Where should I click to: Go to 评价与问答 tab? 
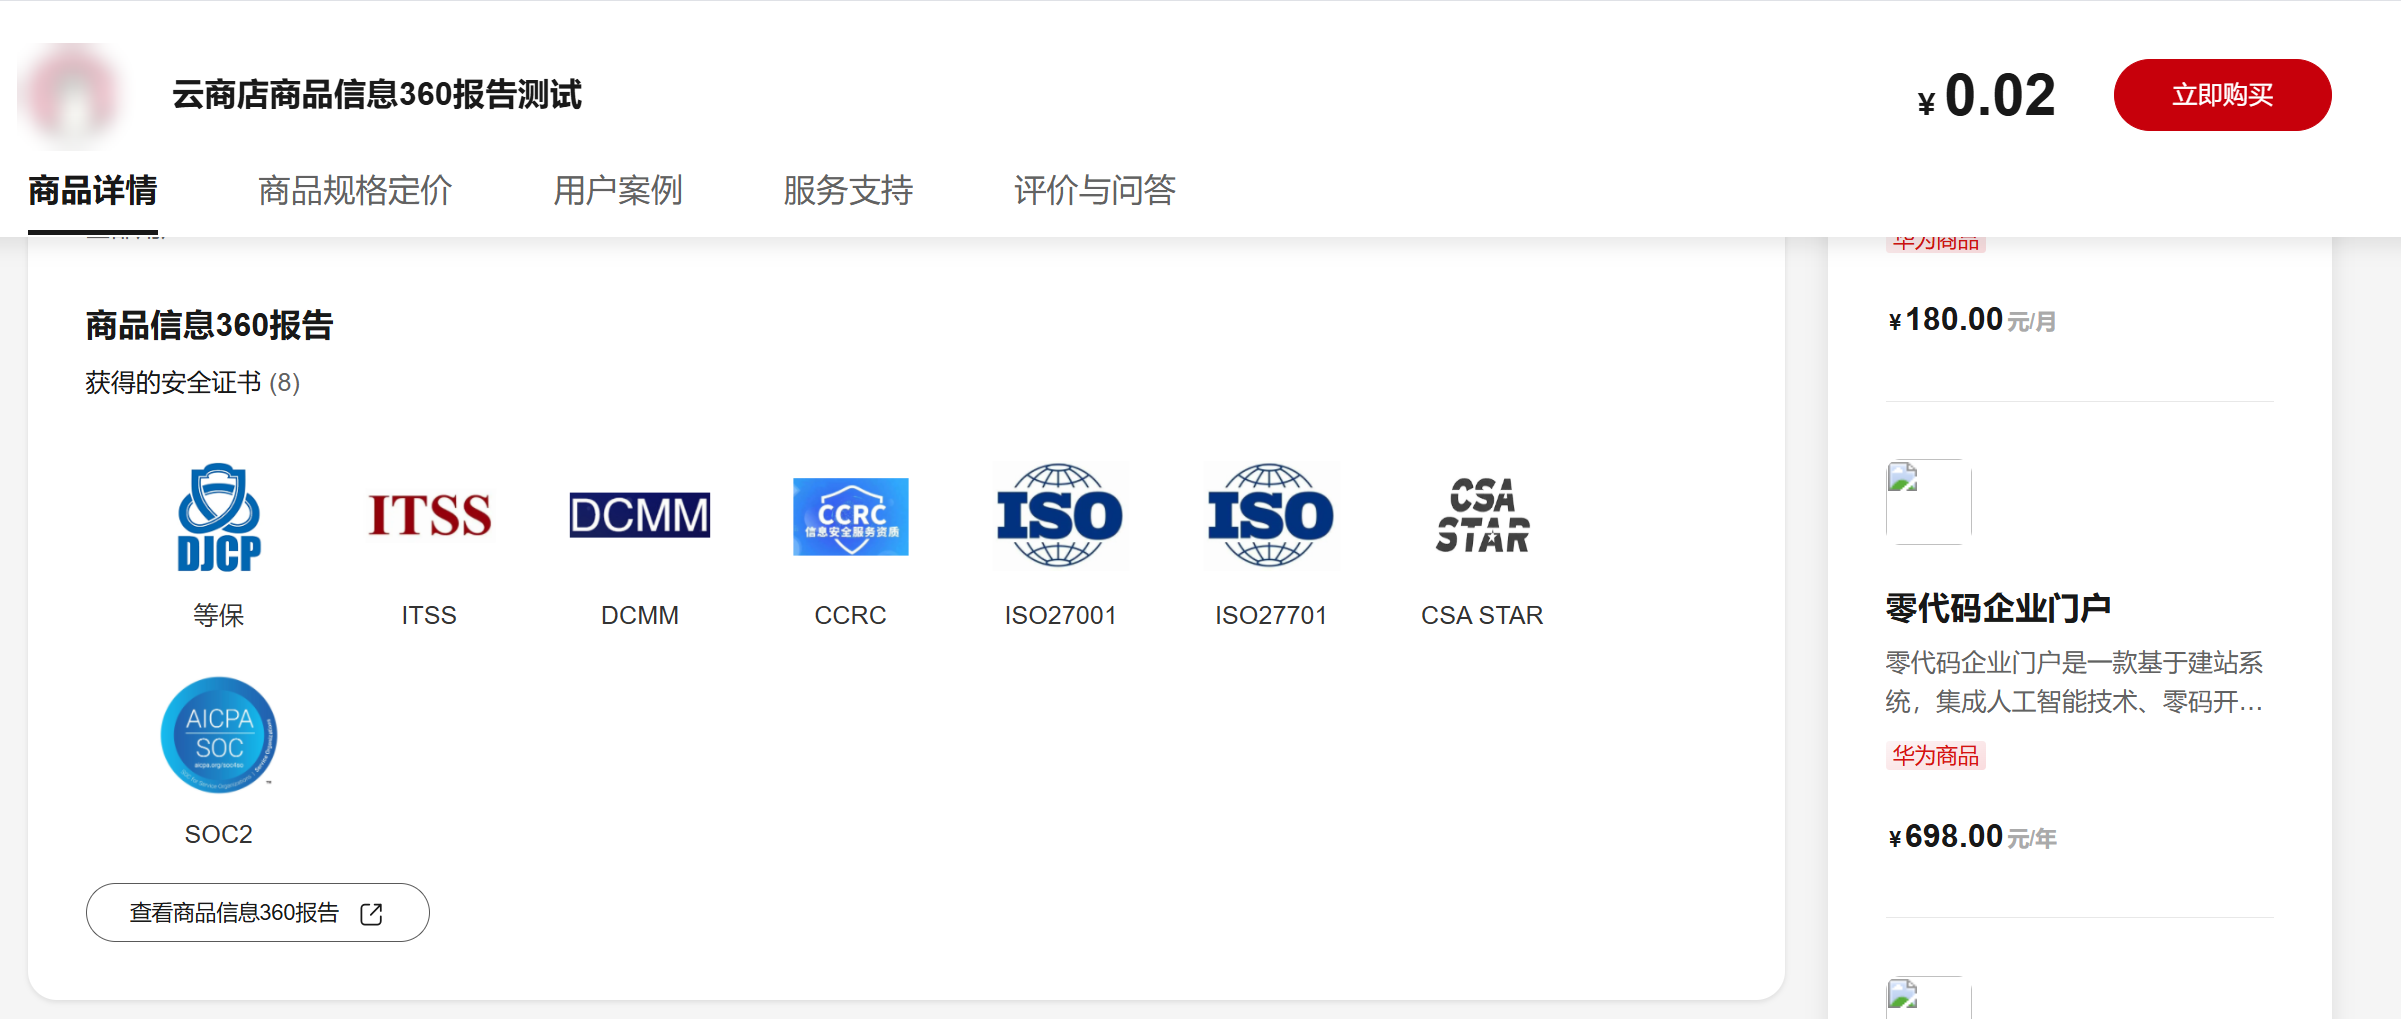(1095, 190)
